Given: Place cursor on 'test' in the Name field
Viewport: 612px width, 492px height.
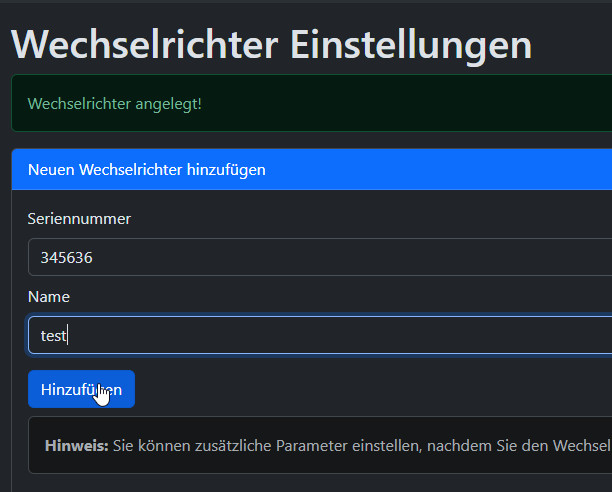Looking at the screenshot, I should tap(53, 336).
